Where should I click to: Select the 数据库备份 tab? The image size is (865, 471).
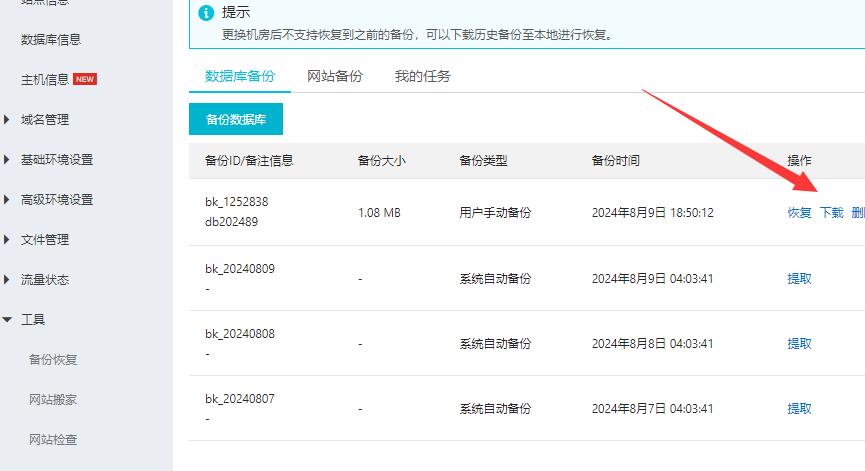(240, 76)
